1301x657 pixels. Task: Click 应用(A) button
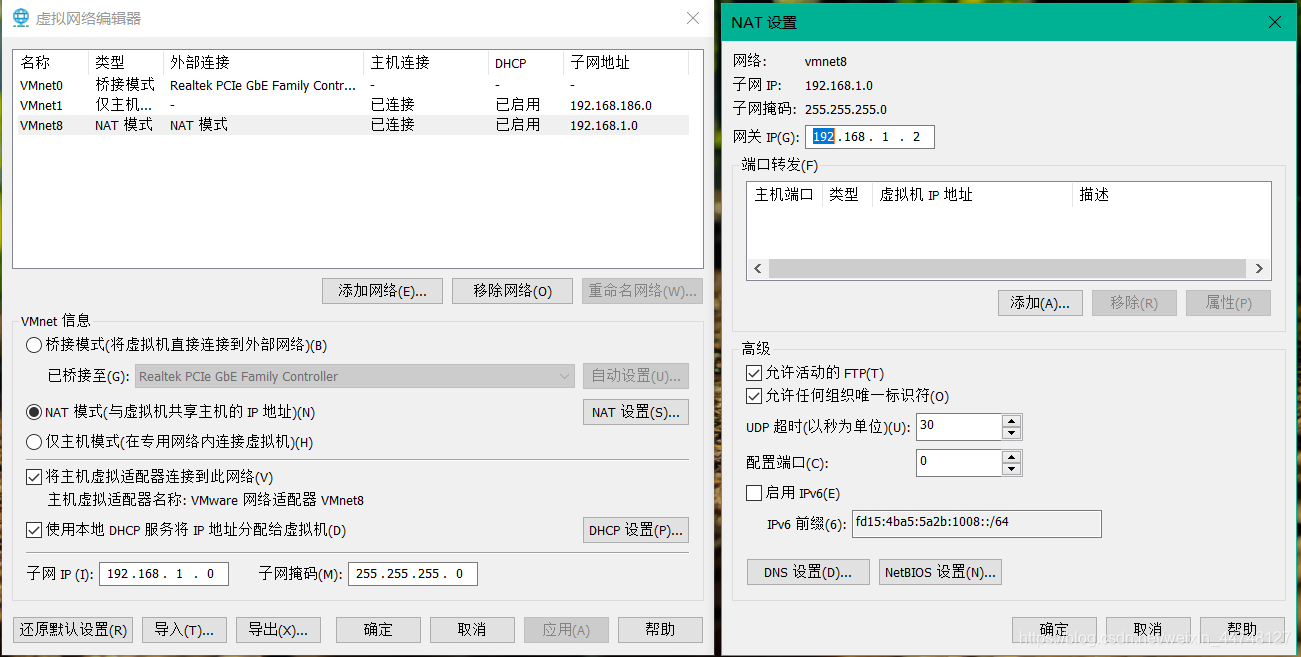566,630
